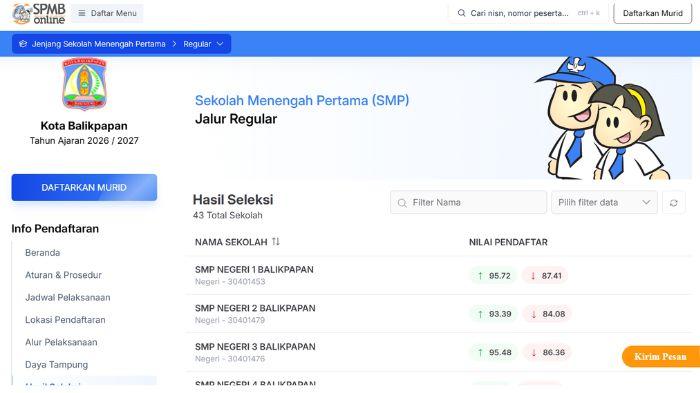Open Alur Pelaksanaan sidebar link
700x393 pixels.
pos(61,342)
